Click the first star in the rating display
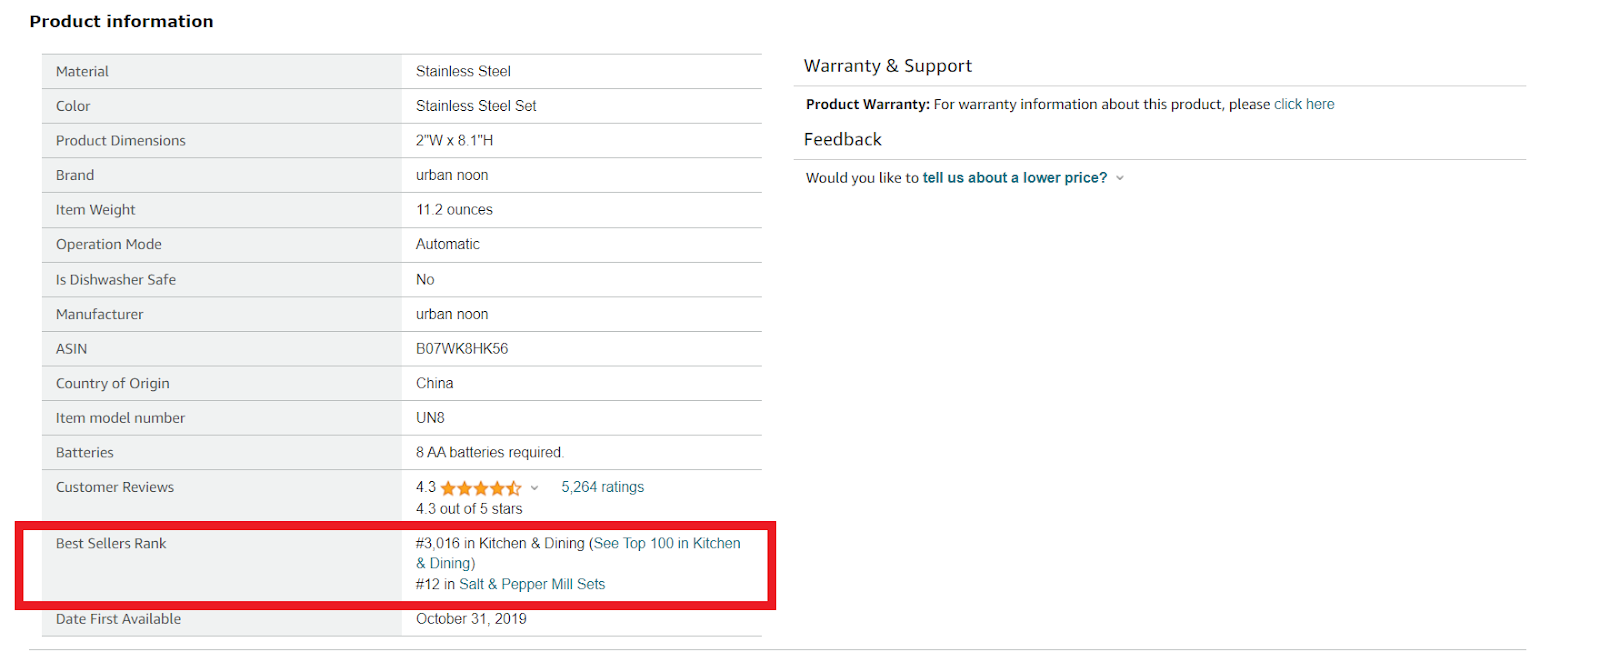Viewport: 1600px width, 652px height. click(447, 489)
